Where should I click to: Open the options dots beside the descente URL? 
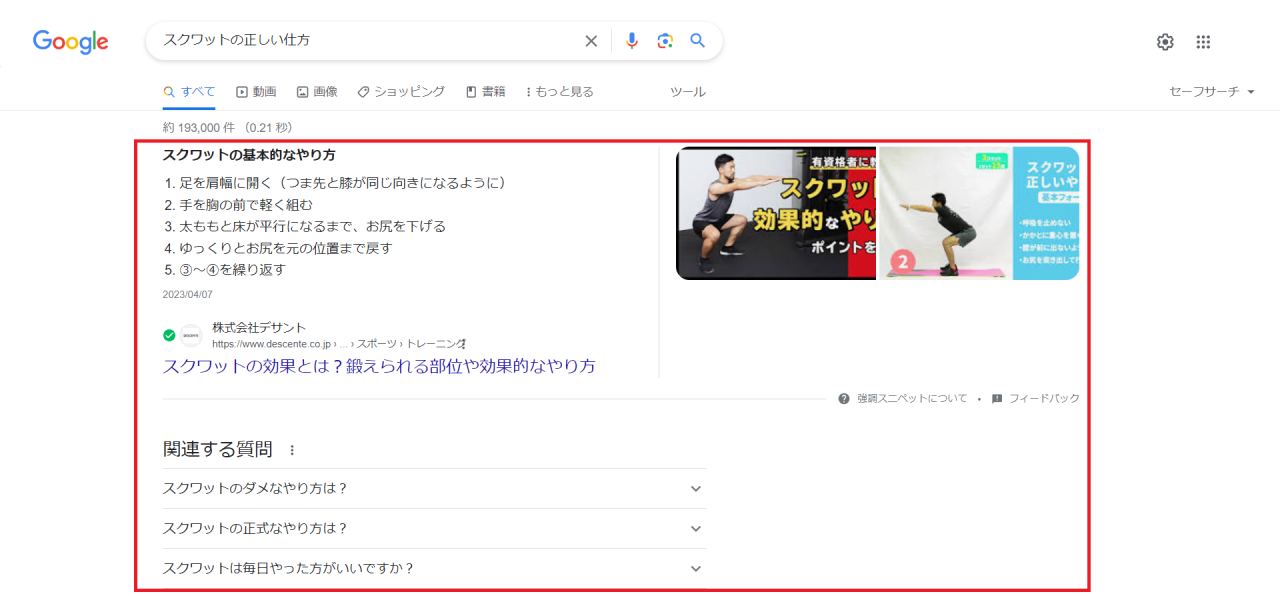[x=463, y=343]
